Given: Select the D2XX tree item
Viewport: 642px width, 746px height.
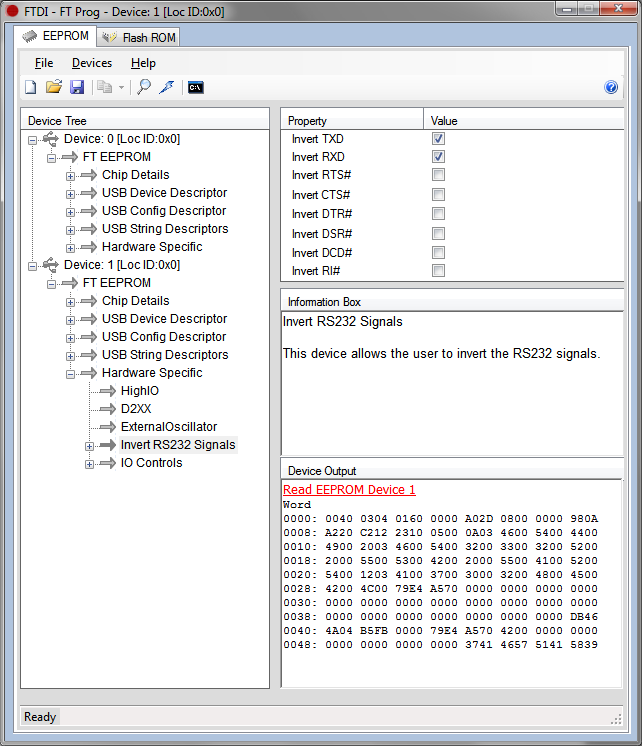Looking at the screenshot, I should (x=136, y=409).
